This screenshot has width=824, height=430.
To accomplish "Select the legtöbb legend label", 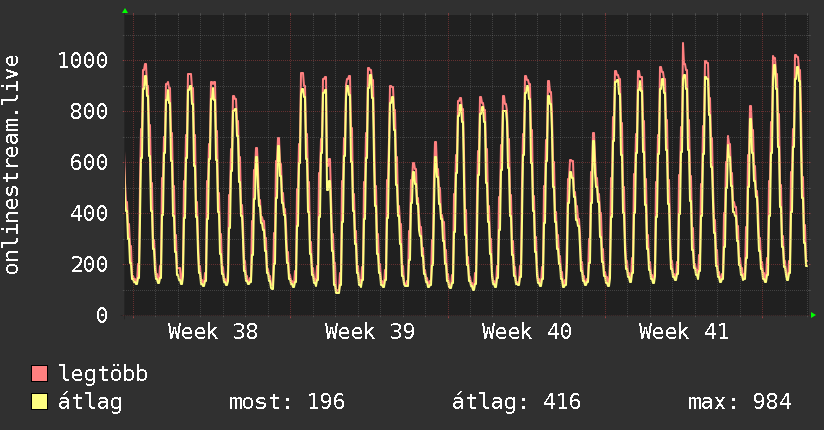I will point(103,374).
